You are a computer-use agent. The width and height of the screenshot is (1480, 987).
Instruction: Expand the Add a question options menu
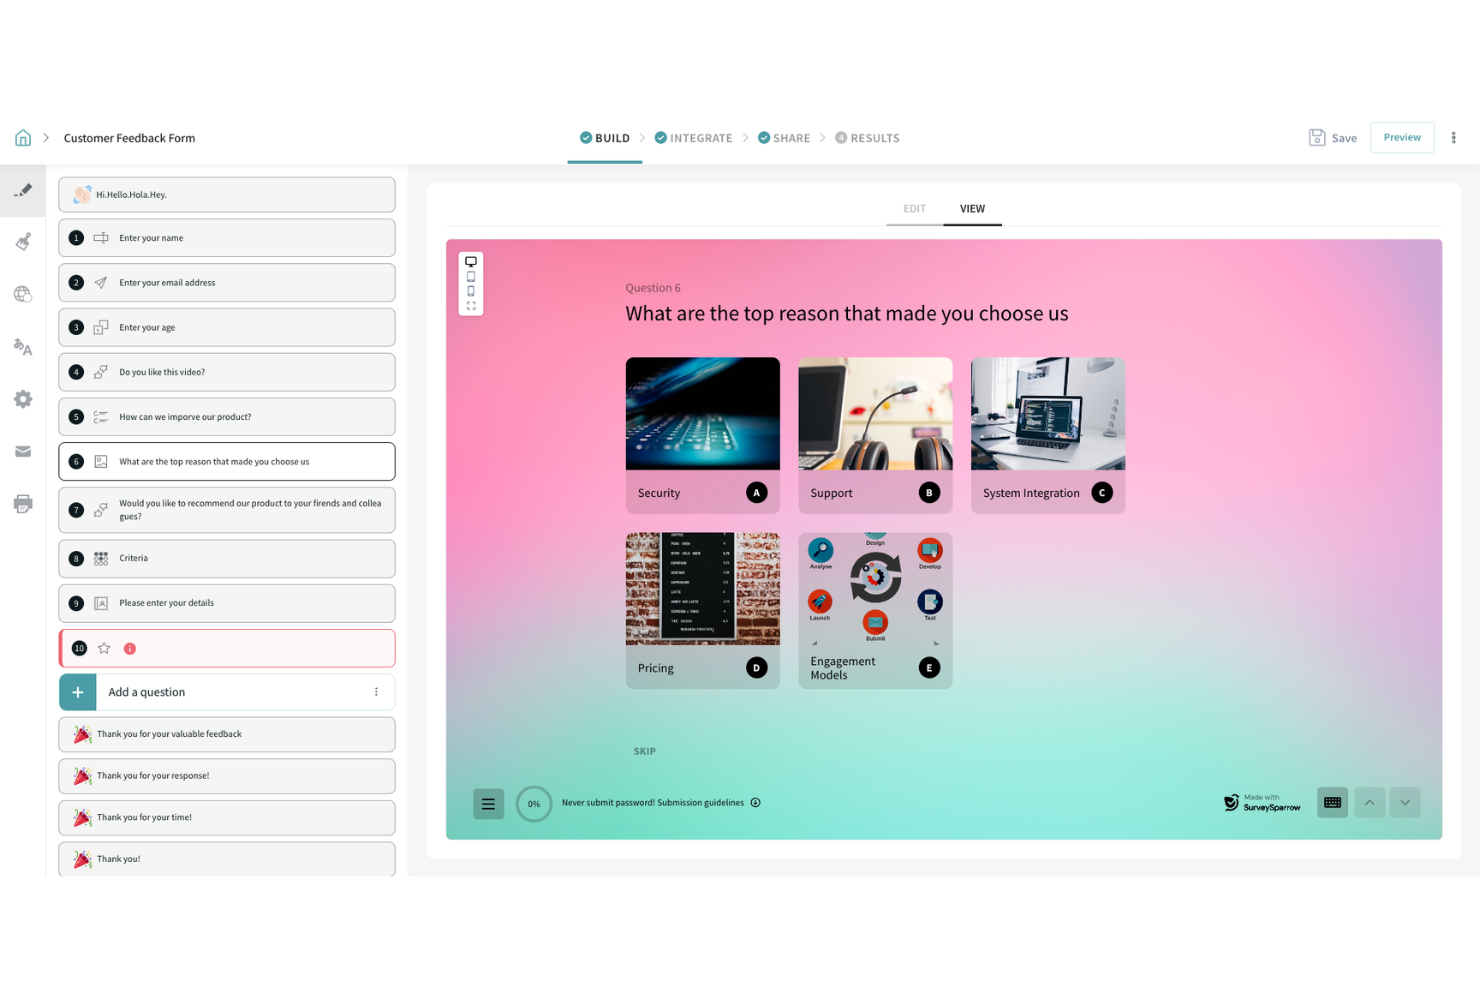pyautogui.click(x=376, y=691)
